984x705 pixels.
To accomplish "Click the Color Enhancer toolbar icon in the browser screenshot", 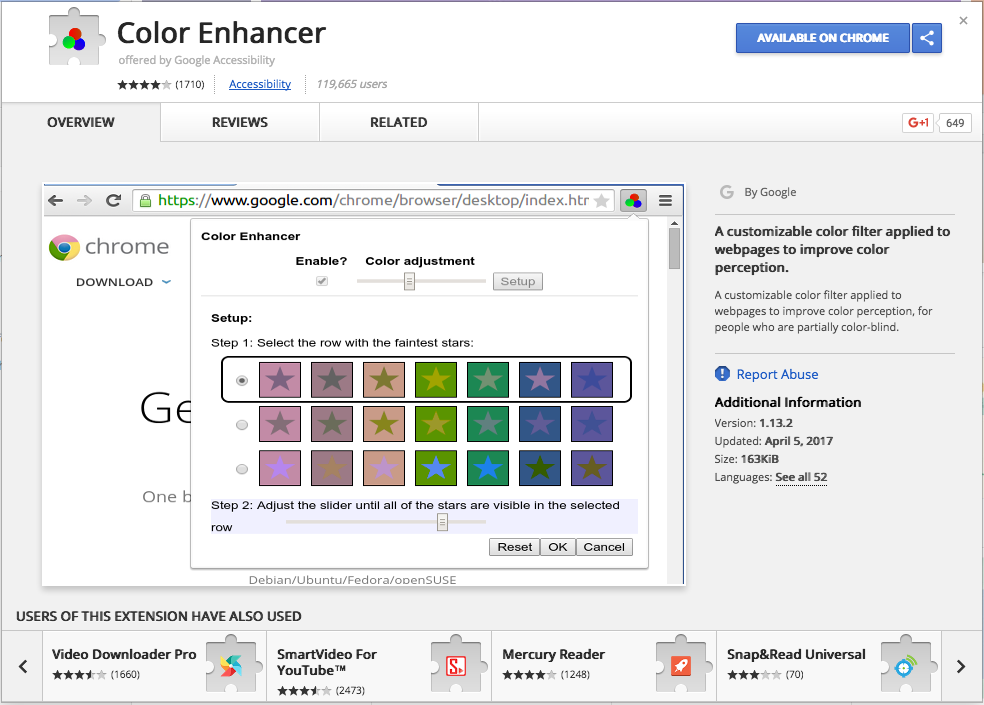I will [x=633, y=200].
